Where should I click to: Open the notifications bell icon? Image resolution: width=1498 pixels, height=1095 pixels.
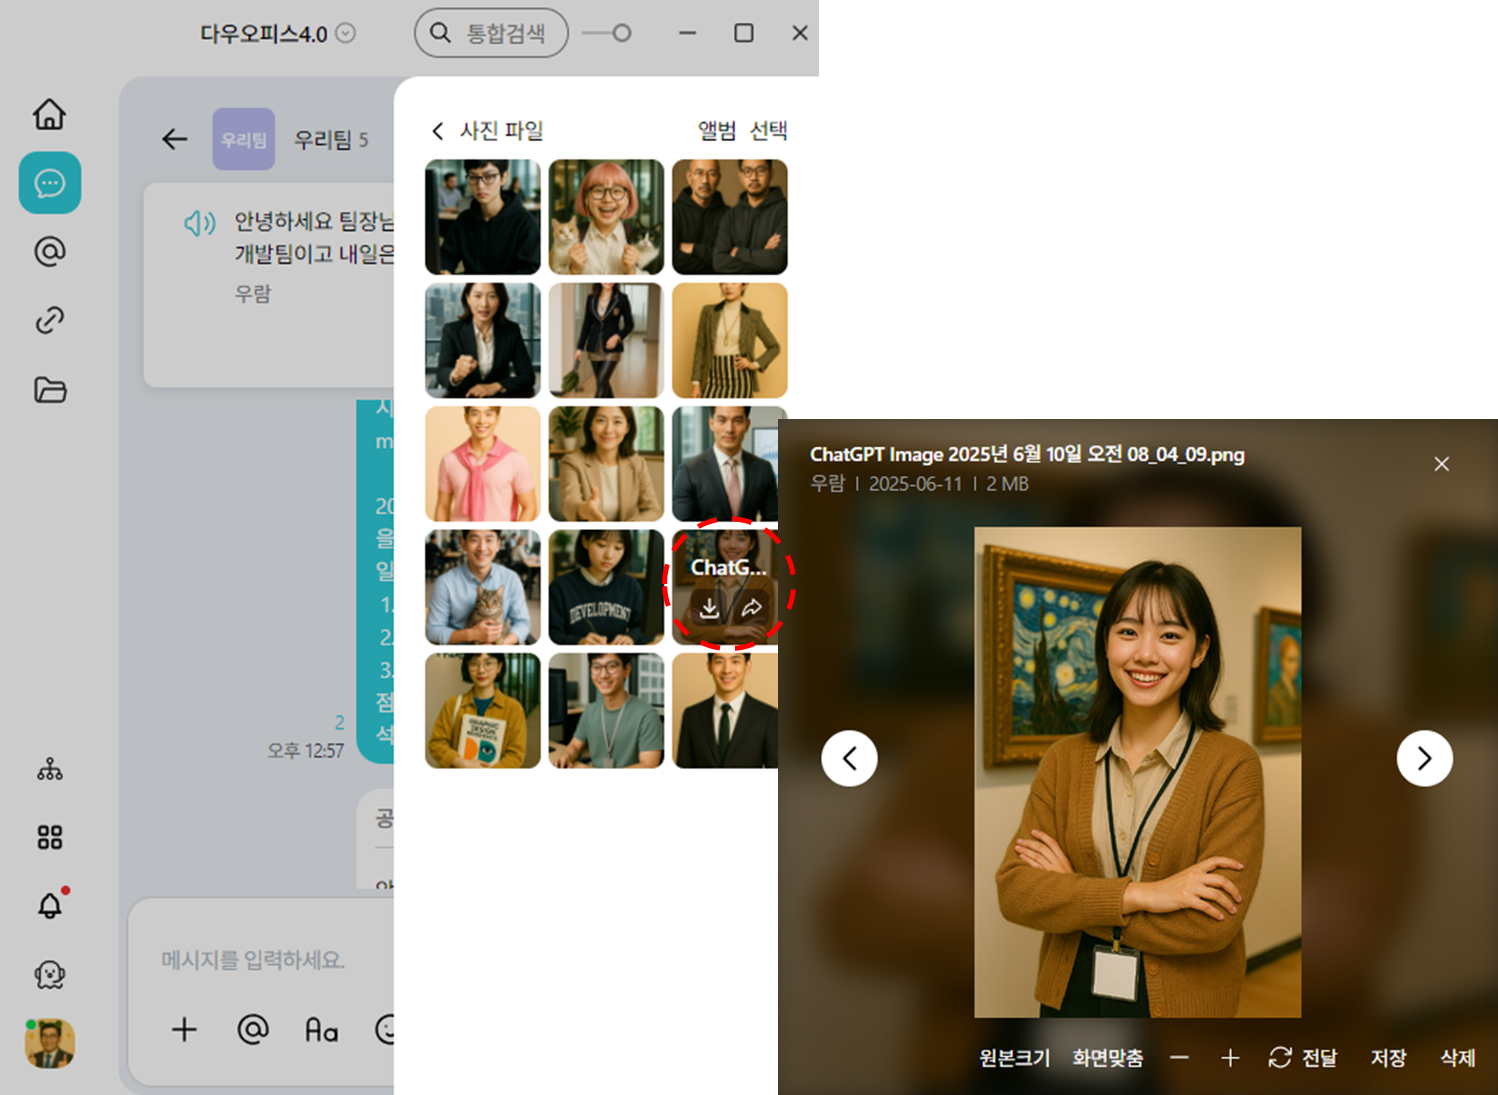pyautogui.click(x=49, y=906)
